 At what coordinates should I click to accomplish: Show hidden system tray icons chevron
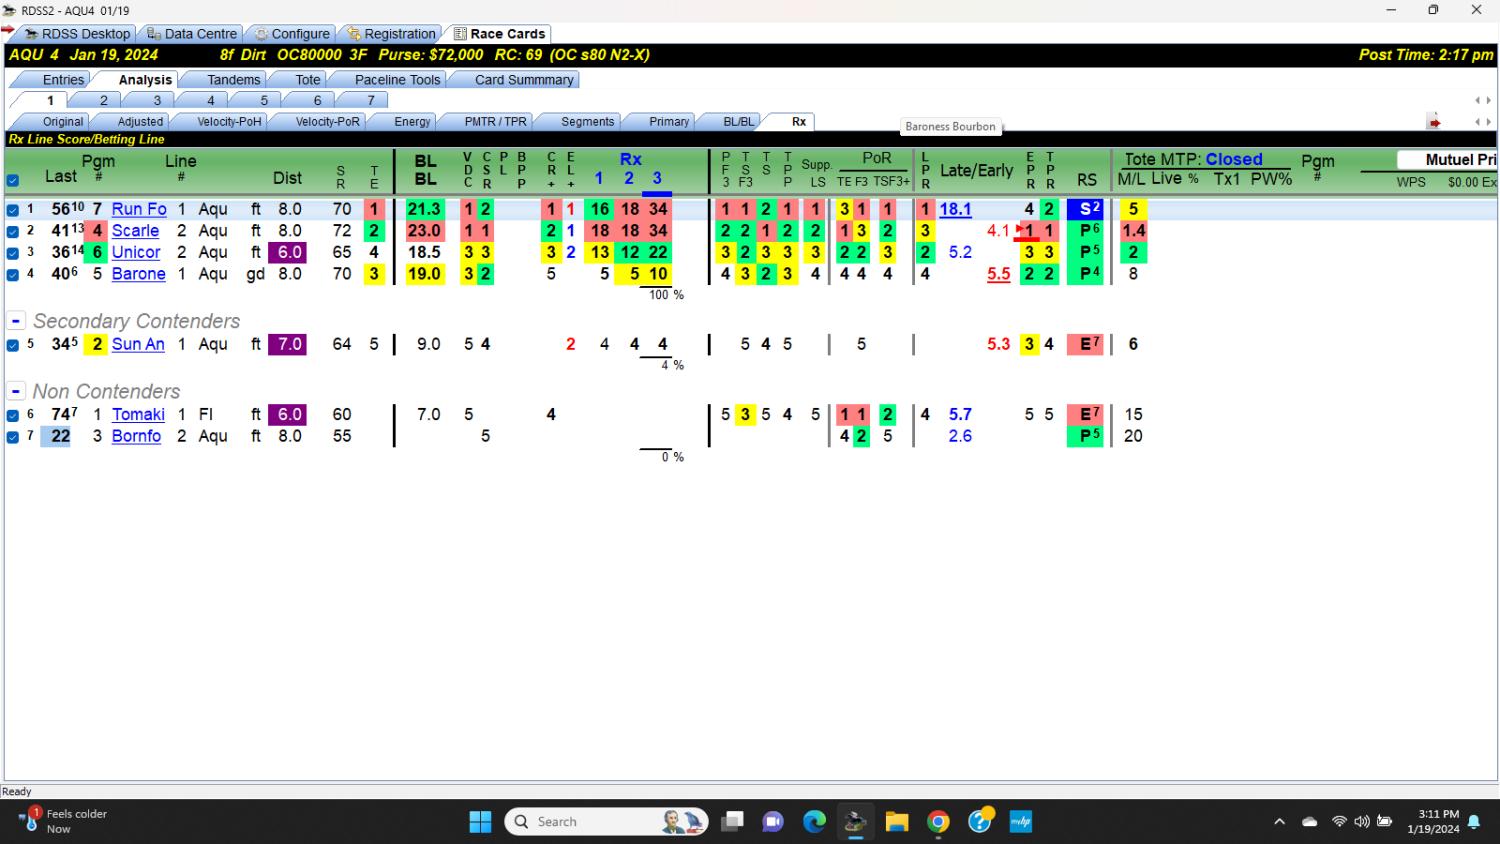point(1279,822)
